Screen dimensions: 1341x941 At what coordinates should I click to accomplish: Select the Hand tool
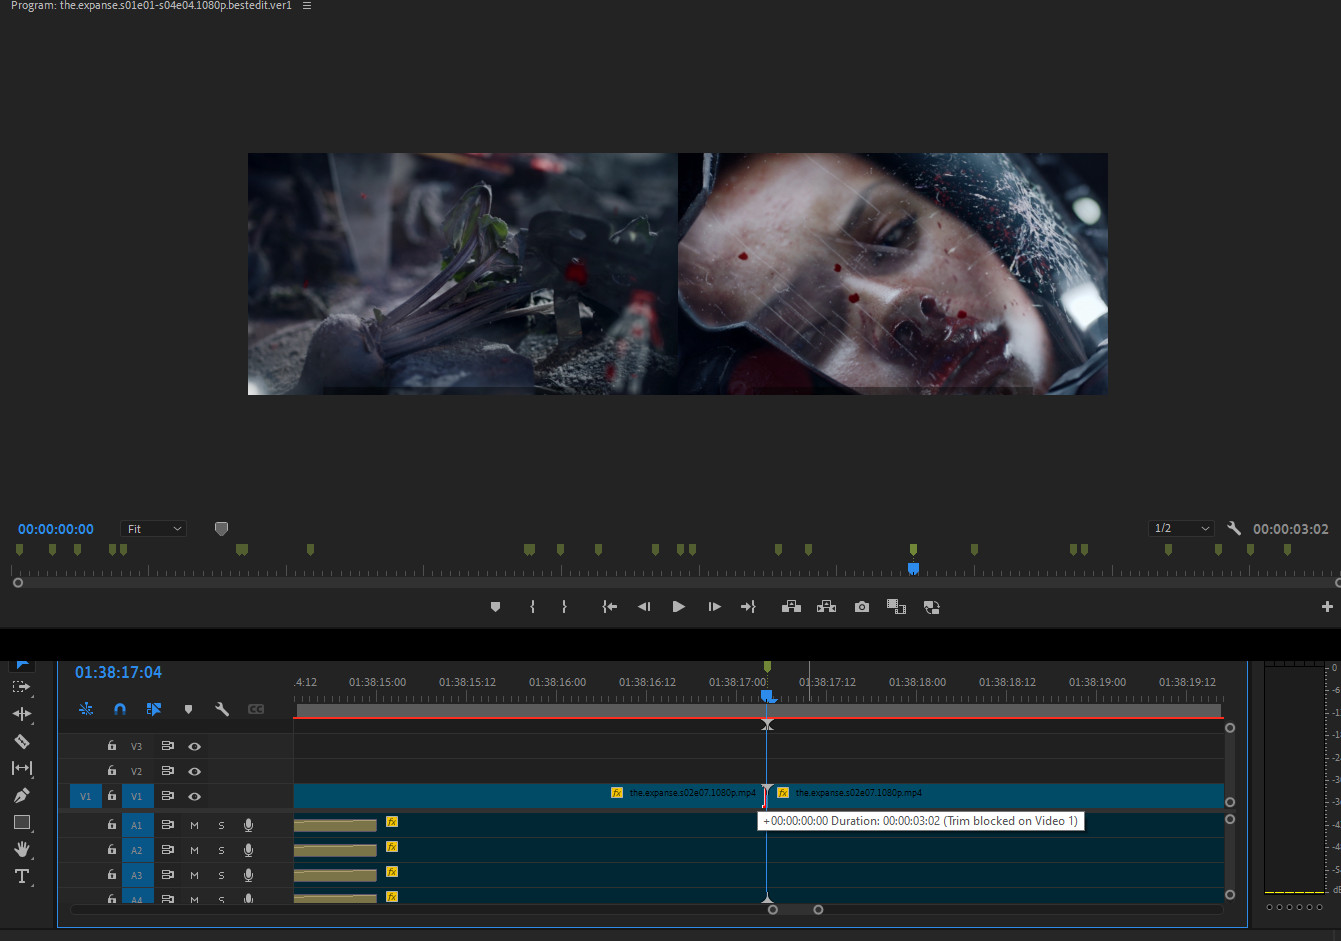pyautogui.click(x=22, y=849)
